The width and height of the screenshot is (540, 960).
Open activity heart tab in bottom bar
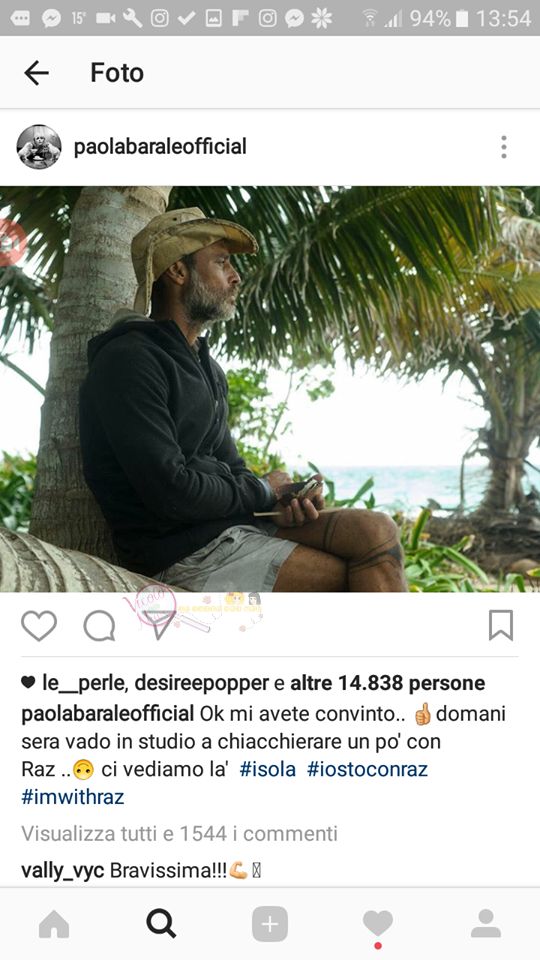point(378,924)
